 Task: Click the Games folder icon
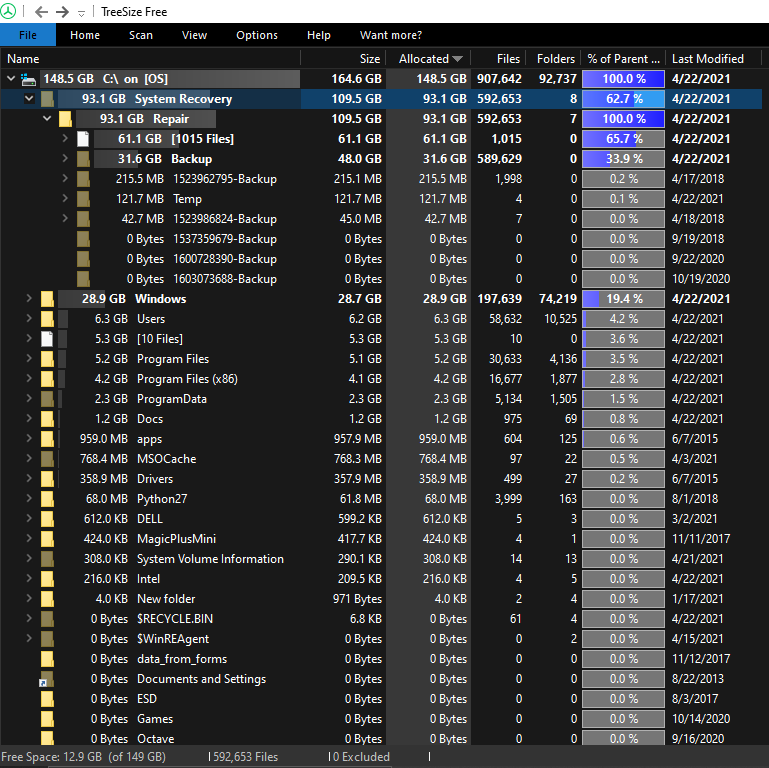point(48,719)
